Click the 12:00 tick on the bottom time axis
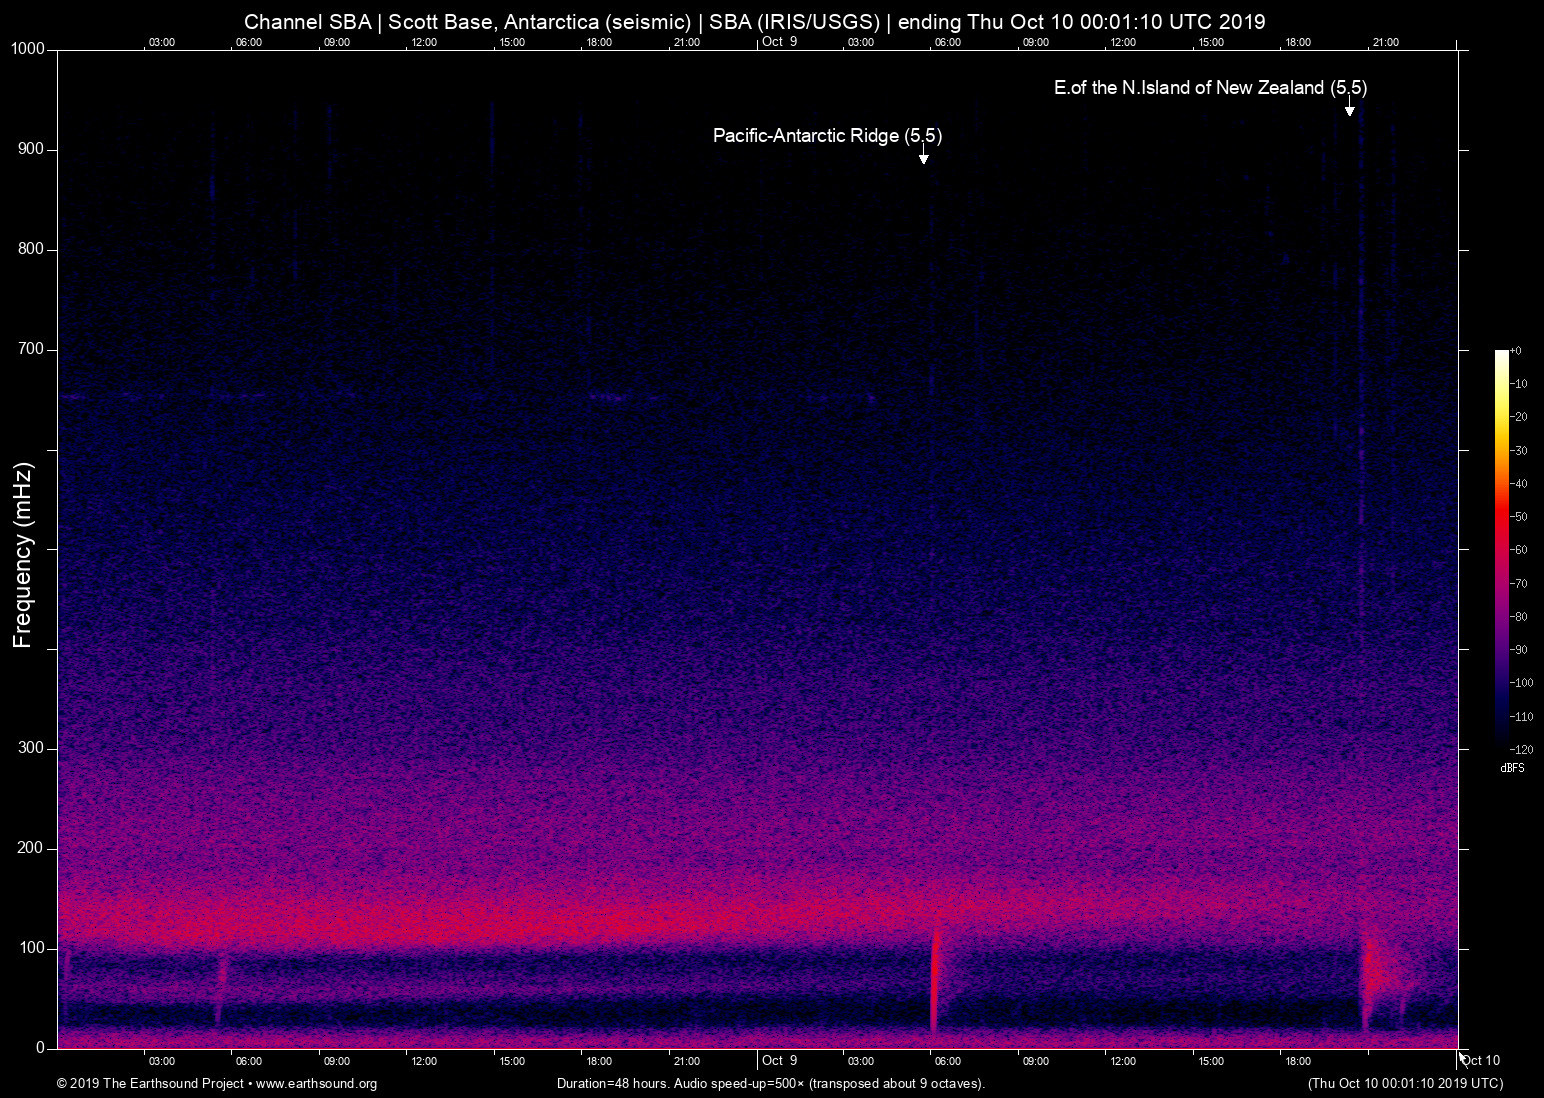 424,1061
